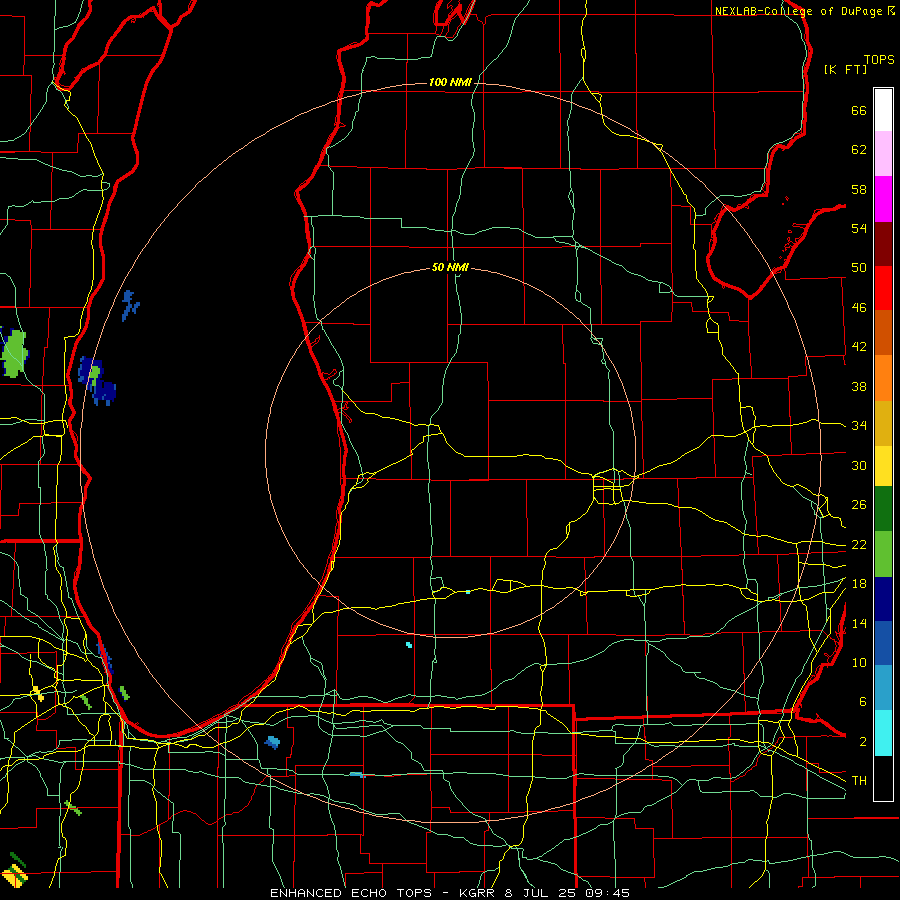
Task: Click the yellow echo in bottom-left corner
Action: (x=14, y=877)
